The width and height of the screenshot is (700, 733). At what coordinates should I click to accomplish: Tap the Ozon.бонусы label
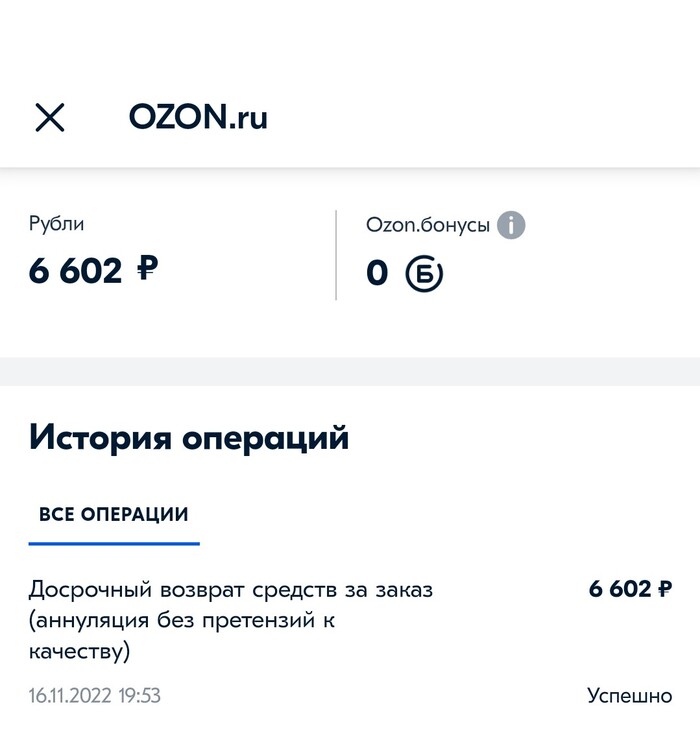(428, 225)
